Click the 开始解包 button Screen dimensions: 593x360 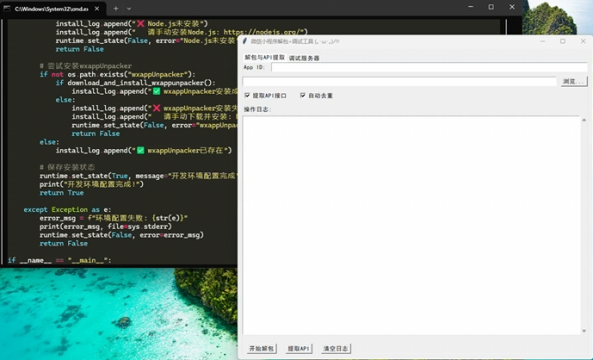coord(261,348)
